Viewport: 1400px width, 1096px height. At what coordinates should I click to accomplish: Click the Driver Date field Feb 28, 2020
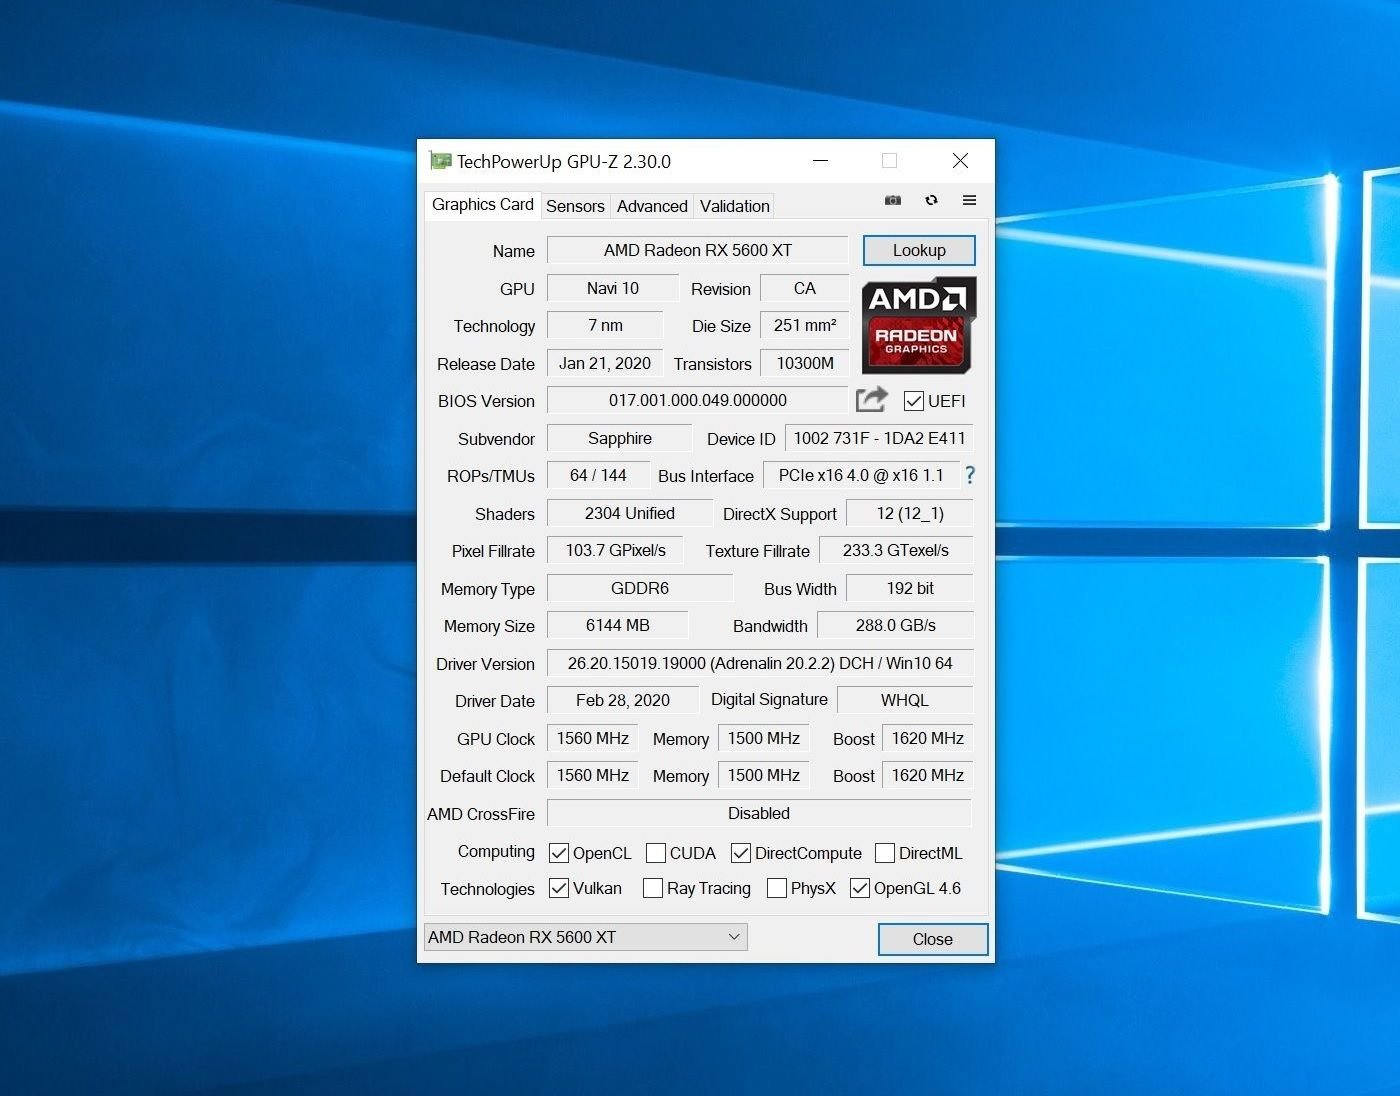[623, 700]
